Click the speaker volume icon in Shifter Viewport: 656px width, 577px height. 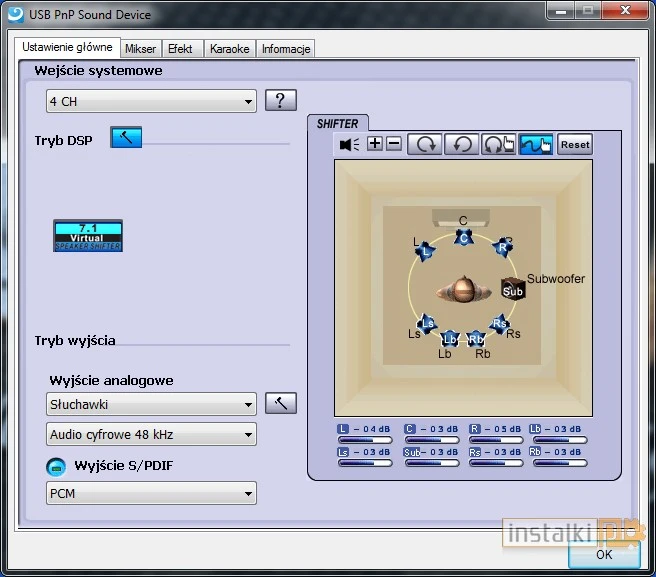pos(349,144)
